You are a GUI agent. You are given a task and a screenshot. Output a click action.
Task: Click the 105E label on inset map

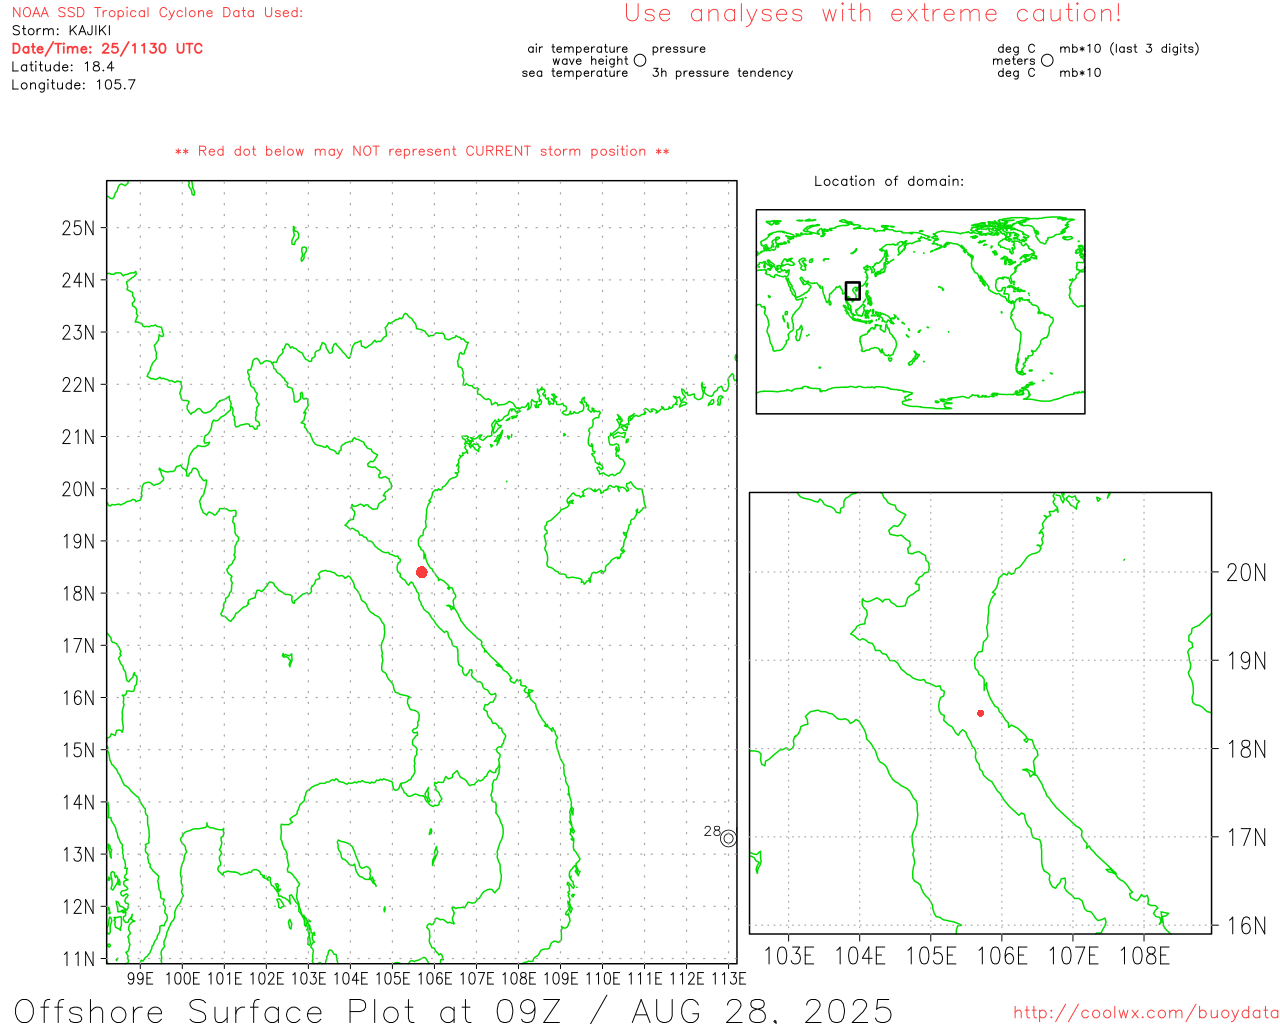point(931,956)
